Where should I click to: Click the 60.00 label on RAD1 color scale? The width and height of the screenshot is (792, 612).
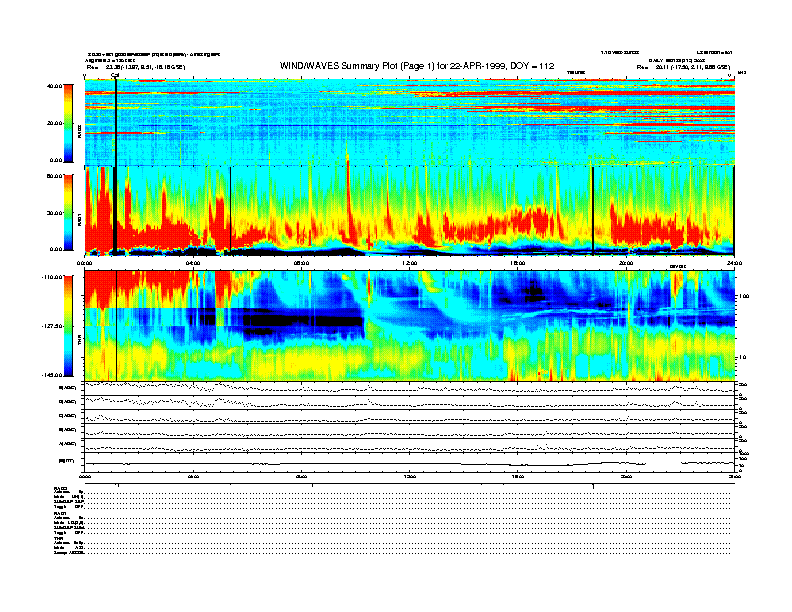[54, 176]
